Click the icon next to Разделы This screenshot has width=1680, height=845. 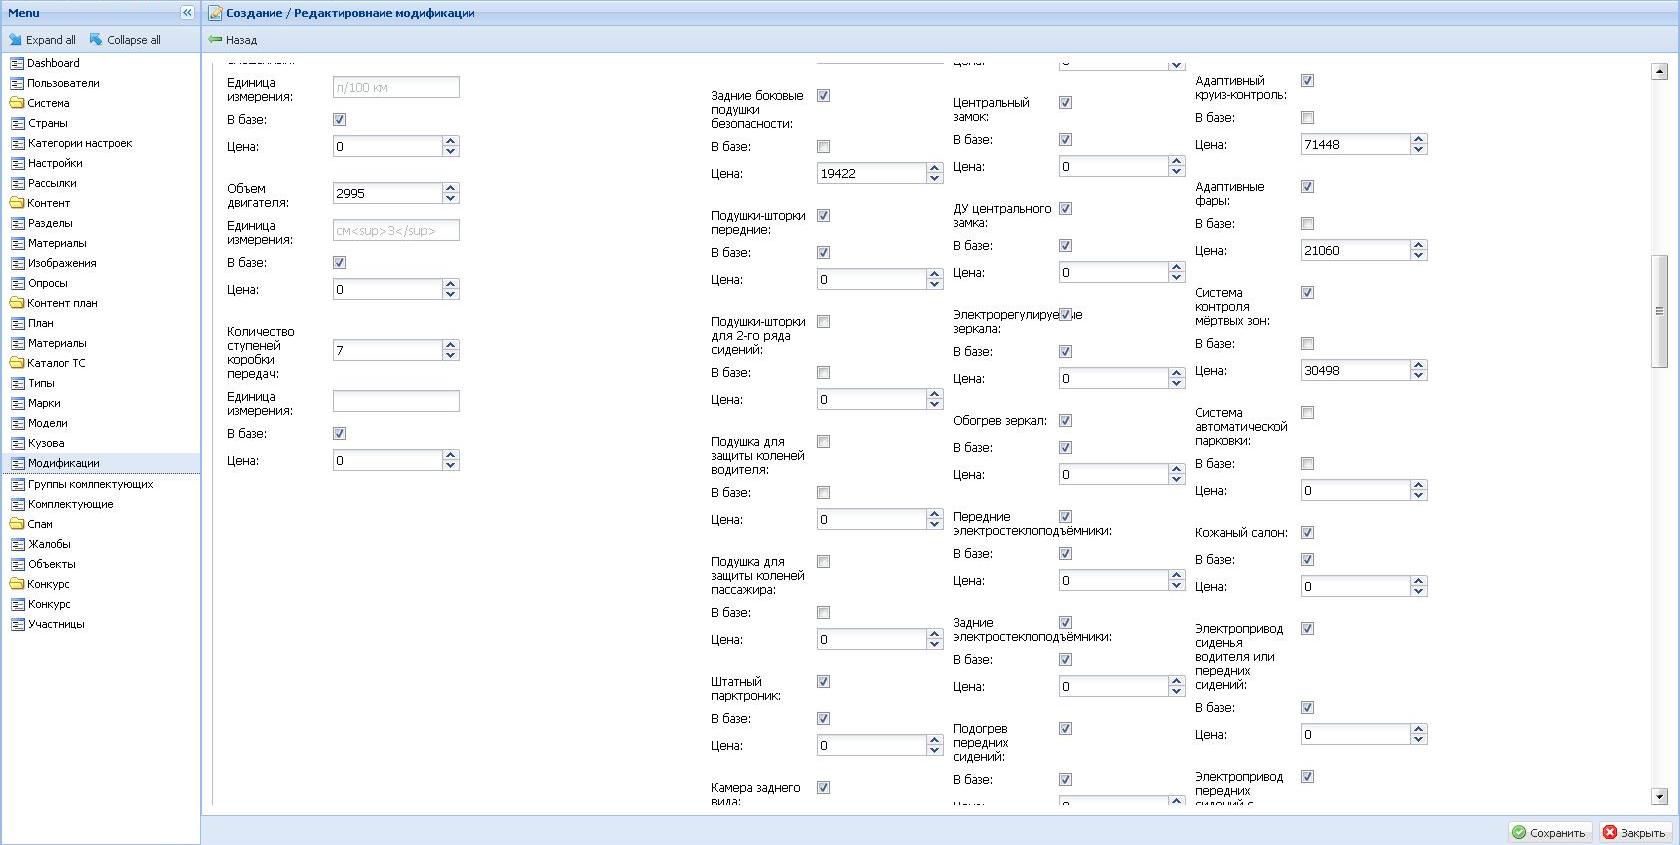pos(17,223)
